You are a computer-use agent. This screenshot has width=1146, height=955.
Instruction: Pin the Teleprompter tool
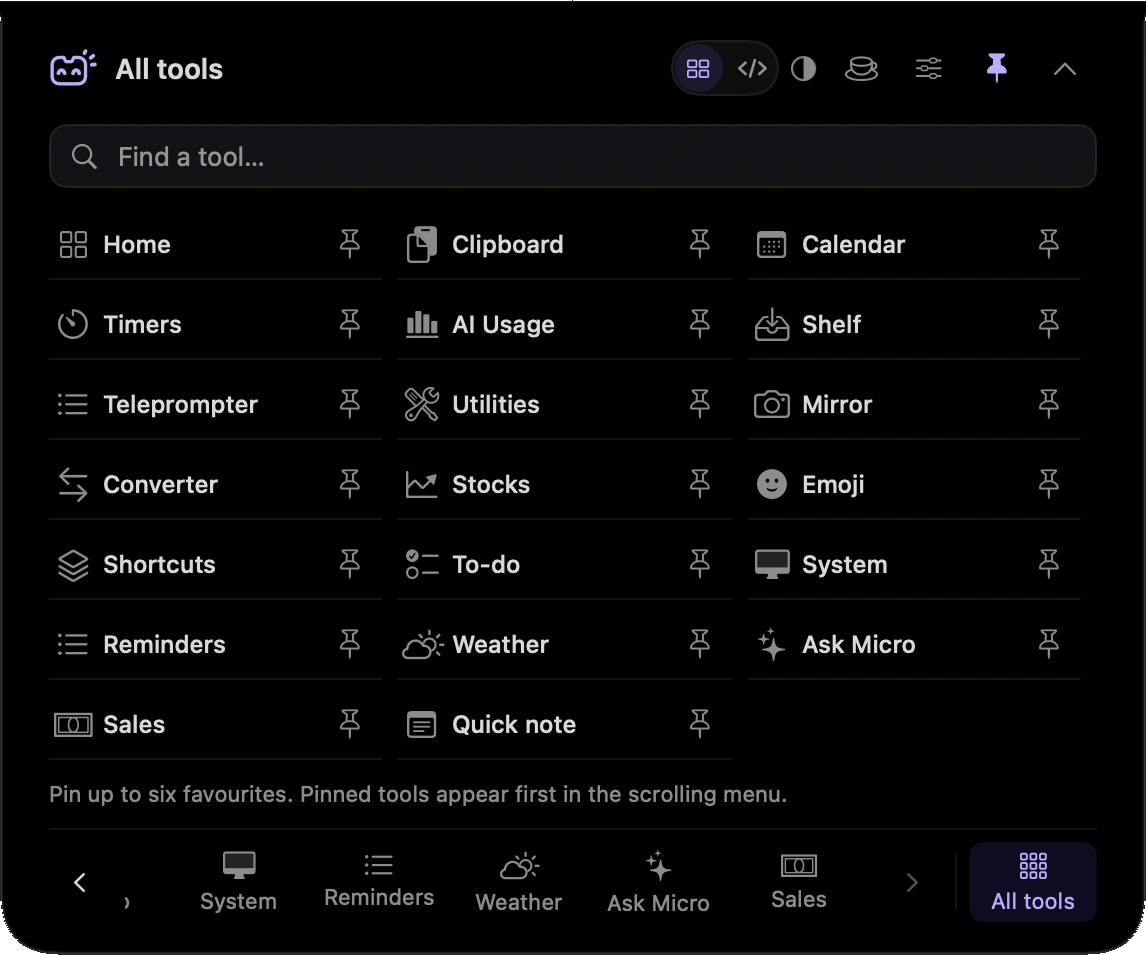350,403
